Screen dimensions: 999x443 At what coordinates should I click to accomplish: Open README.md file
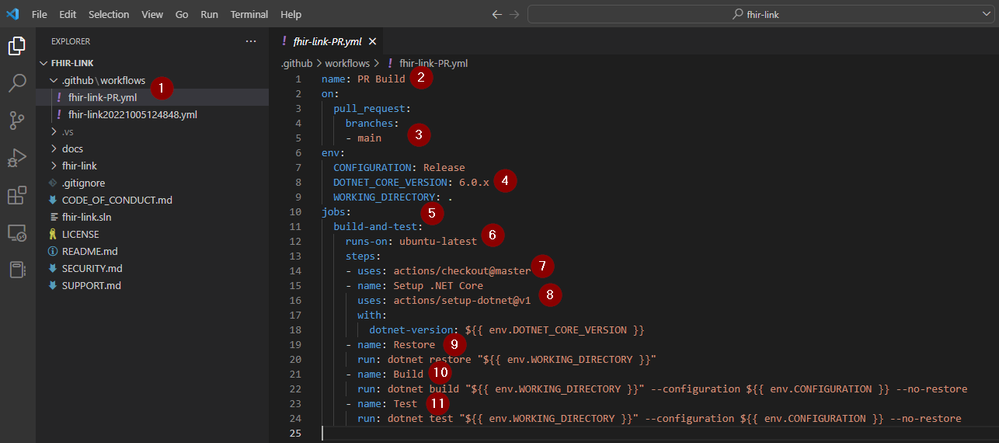click(152, 251)
